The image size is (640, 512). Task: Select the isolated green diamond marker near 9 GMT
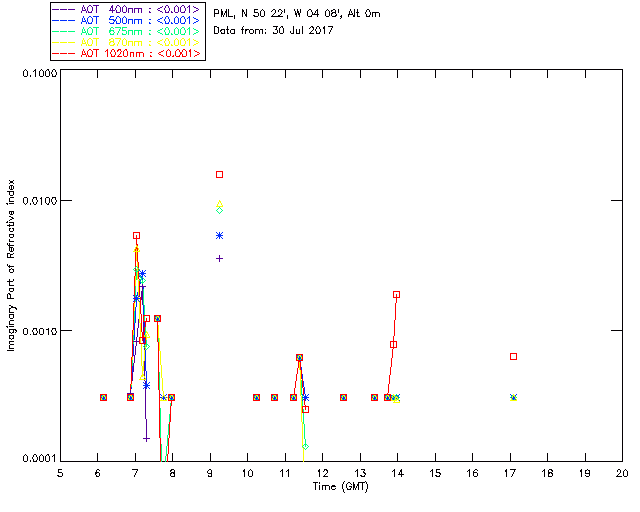point(220,211)
